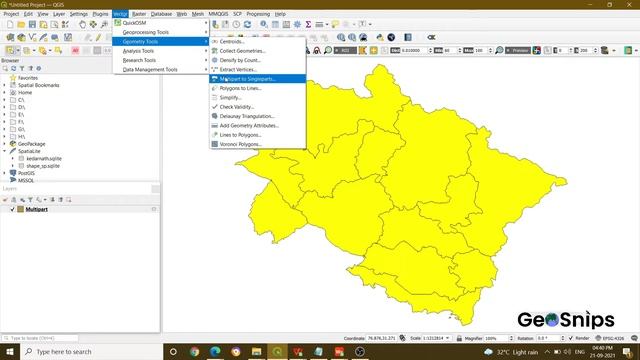Toggle the Render checkbox in status bar

571,338
